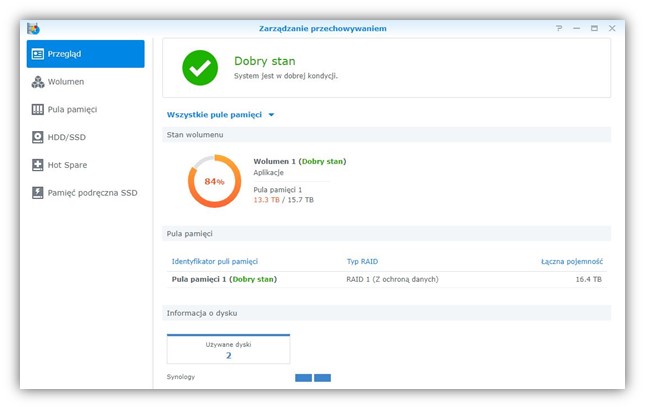Open the Wolumen tab in sidebar
This screenshot has height=409, width=645.
click(x=66, y=82)
